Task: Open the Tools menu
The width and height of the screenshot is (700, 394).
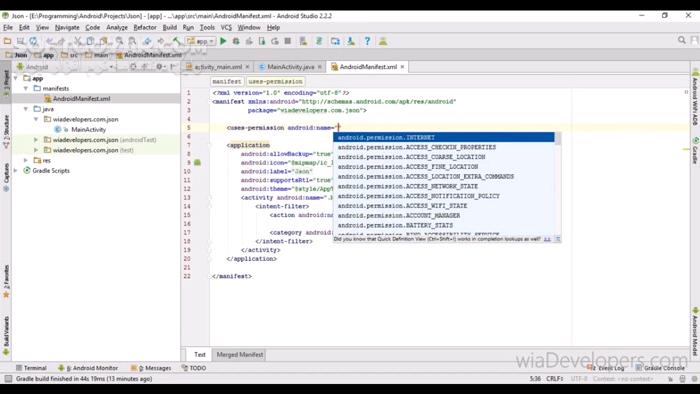Action: point(207,27)
